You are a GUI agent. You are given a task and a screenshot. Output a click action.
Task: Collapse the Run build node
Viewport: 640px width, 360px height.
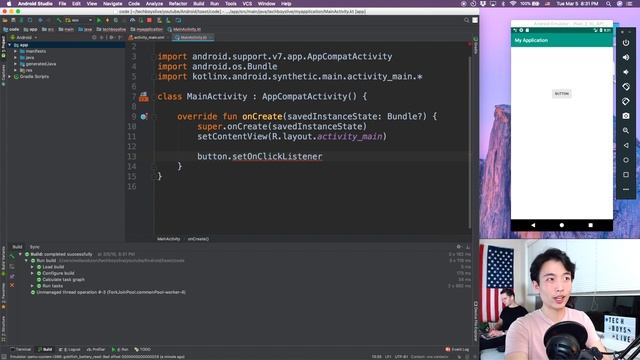pyautogui.click(x=27, y=260)
